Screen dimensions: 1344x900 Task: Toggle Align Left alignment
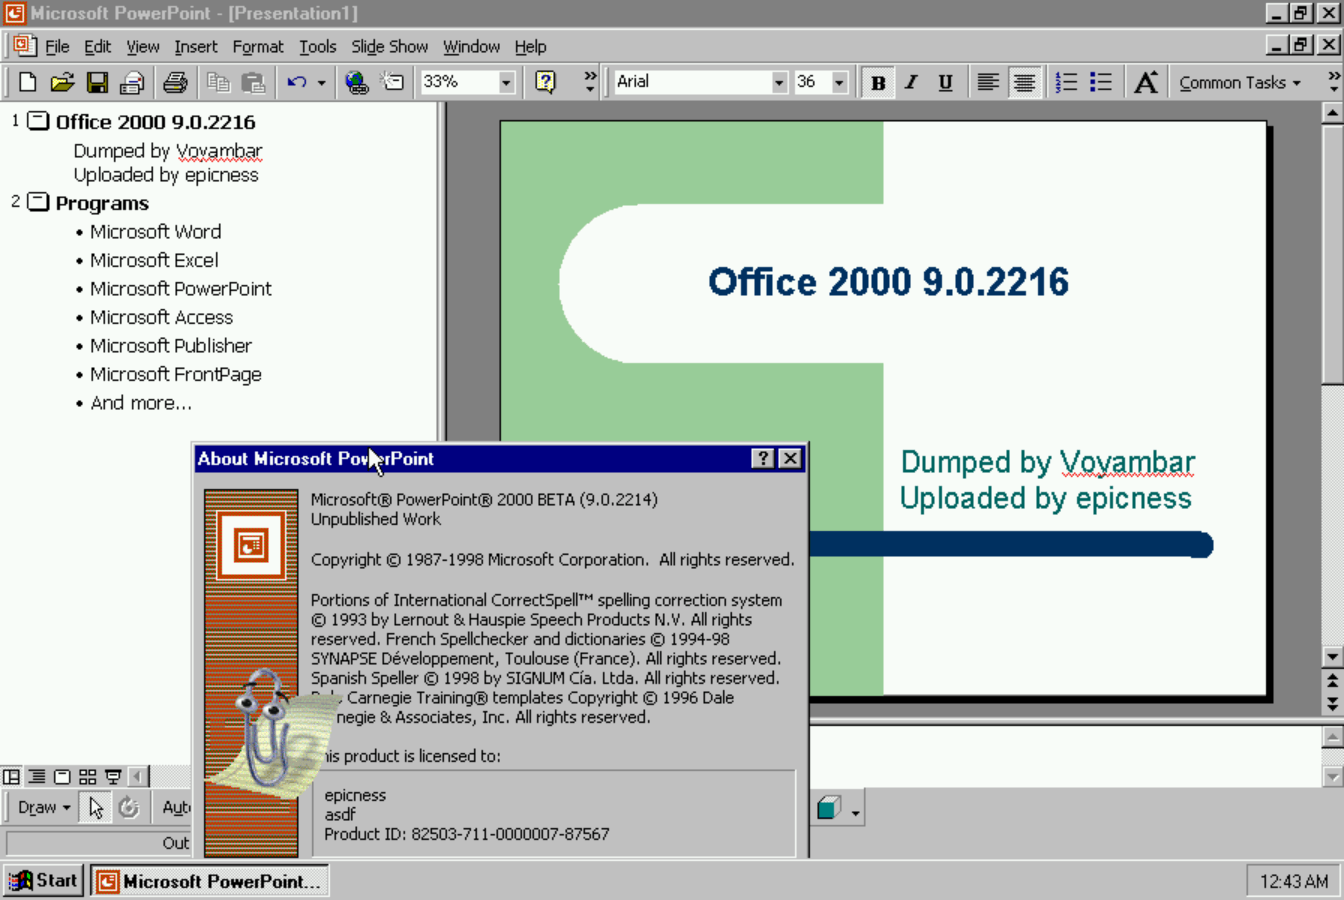988,82
